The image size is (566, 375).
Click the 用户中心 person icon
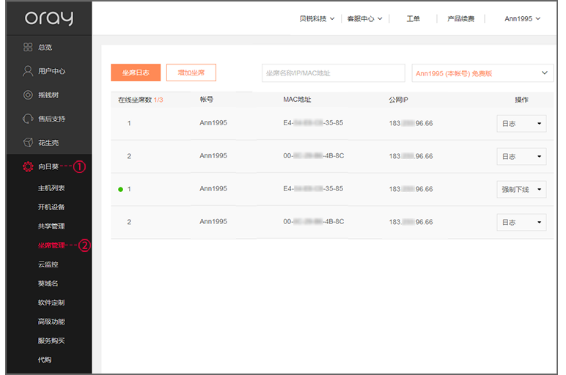[28, 71]
